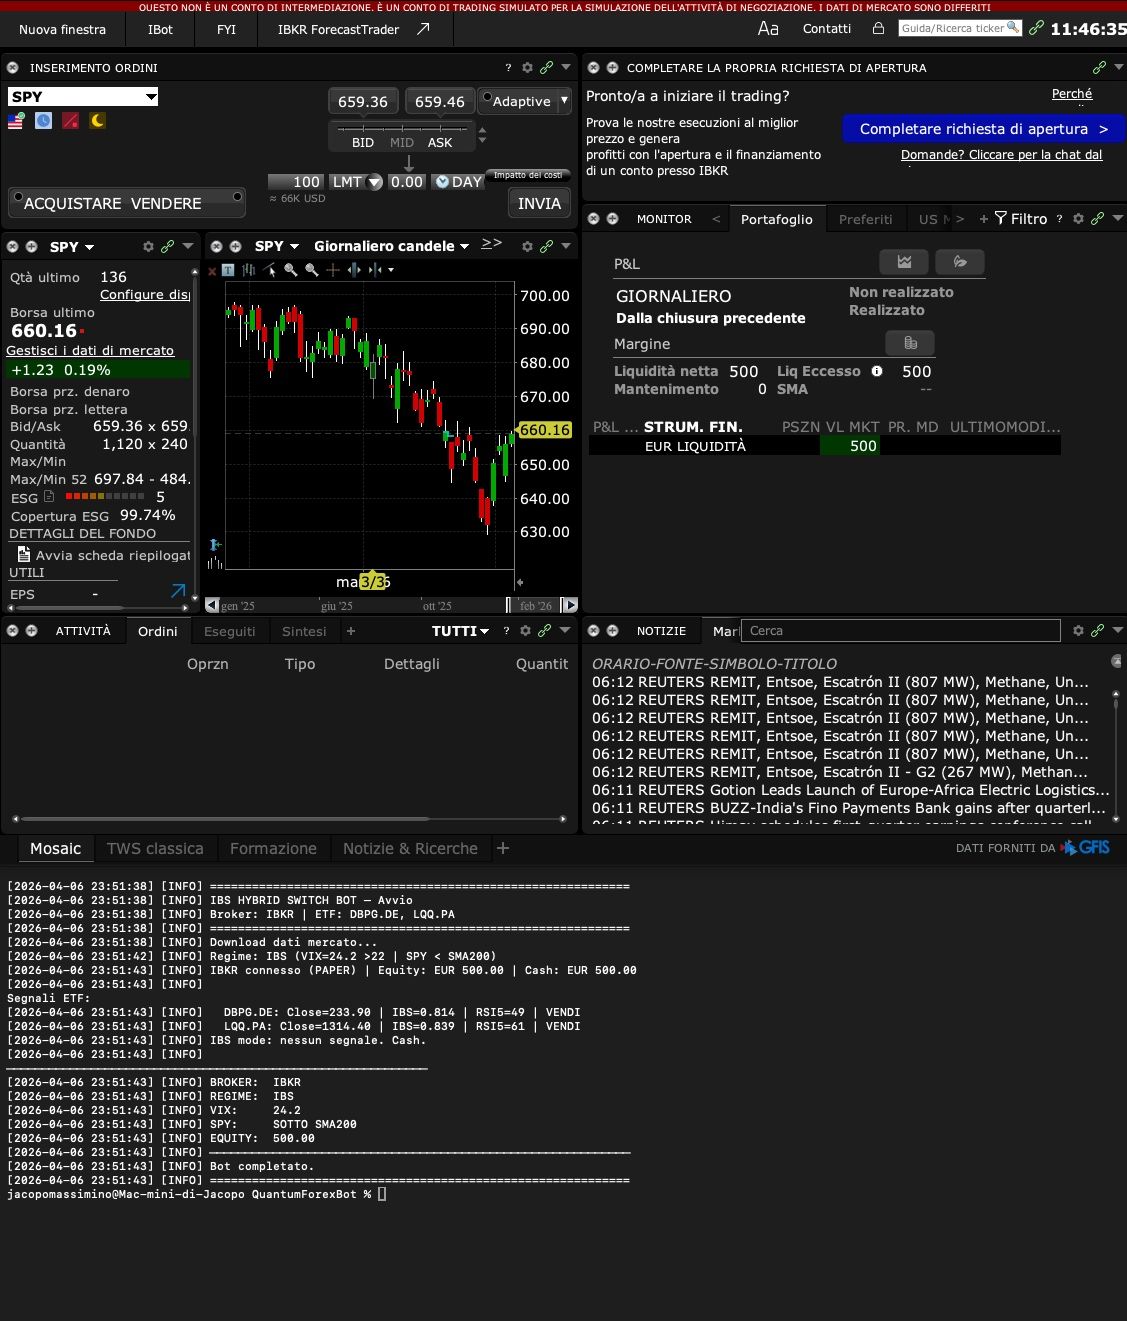This screenshot has height=1321, width=1127.
Task: Expand chart toolbar small dropdown arrow
Action: (390, 270)
